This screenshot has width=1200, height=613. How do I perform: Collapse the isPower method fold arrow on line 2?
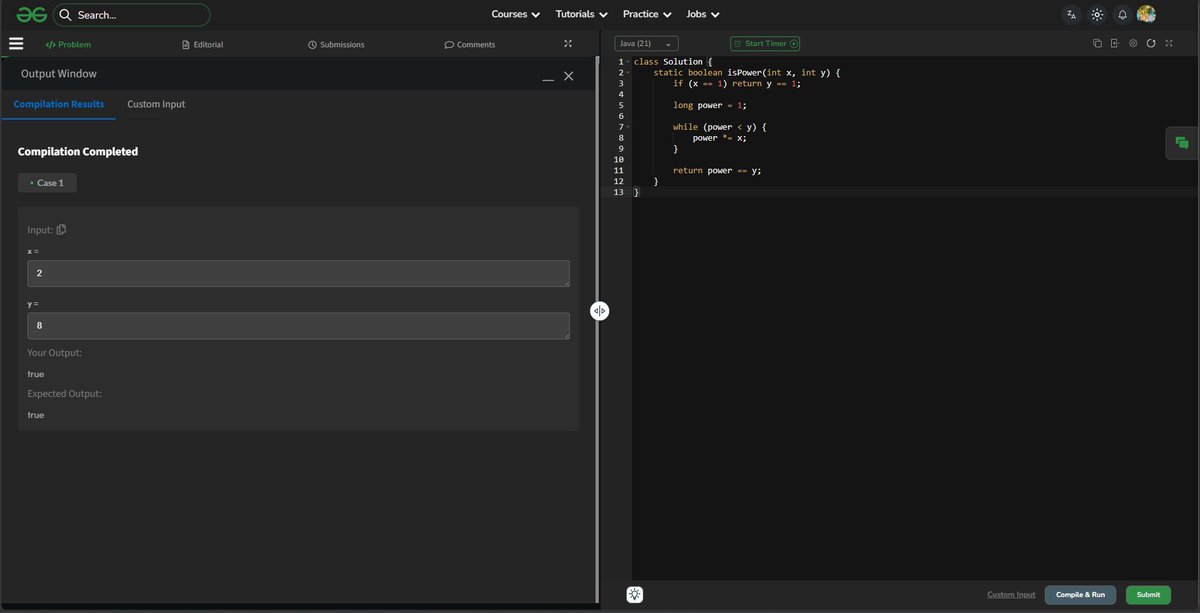627,73
